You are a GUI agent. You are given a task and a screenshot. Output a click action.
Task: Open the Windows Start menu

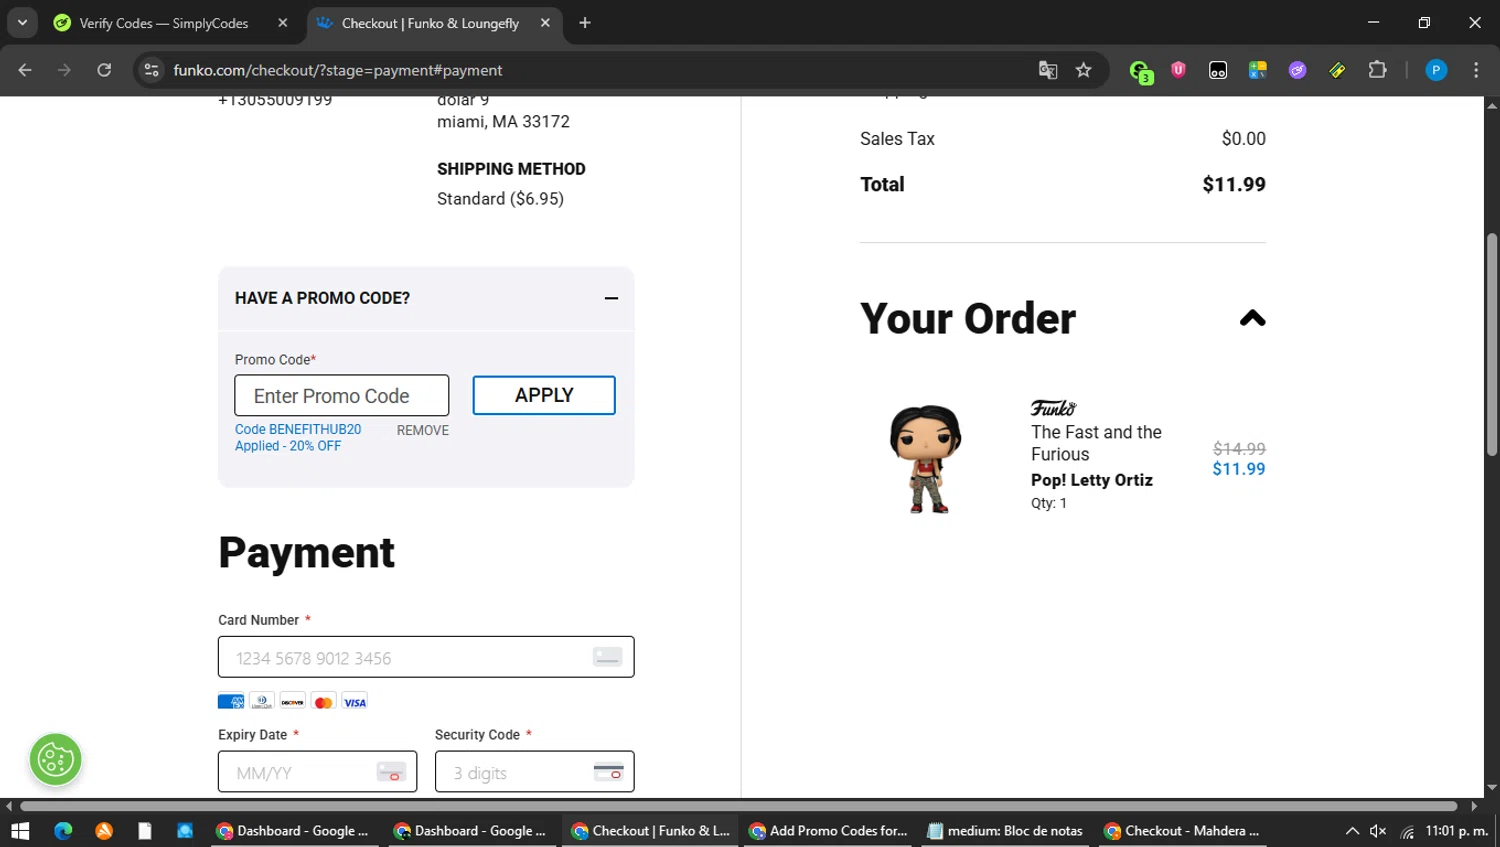20,831
